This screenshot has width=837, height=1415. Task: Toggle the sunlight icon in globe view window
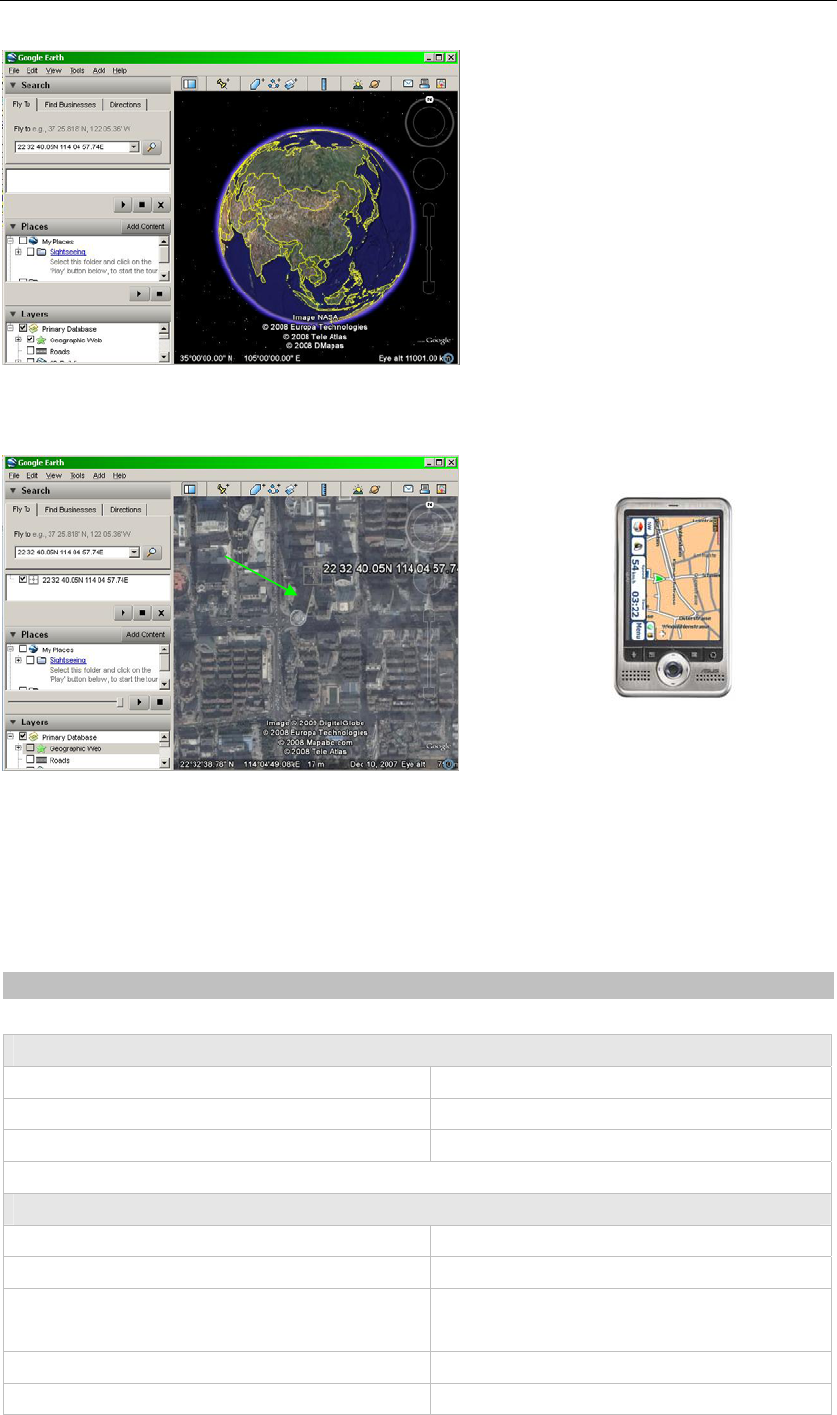click(357, 85)
